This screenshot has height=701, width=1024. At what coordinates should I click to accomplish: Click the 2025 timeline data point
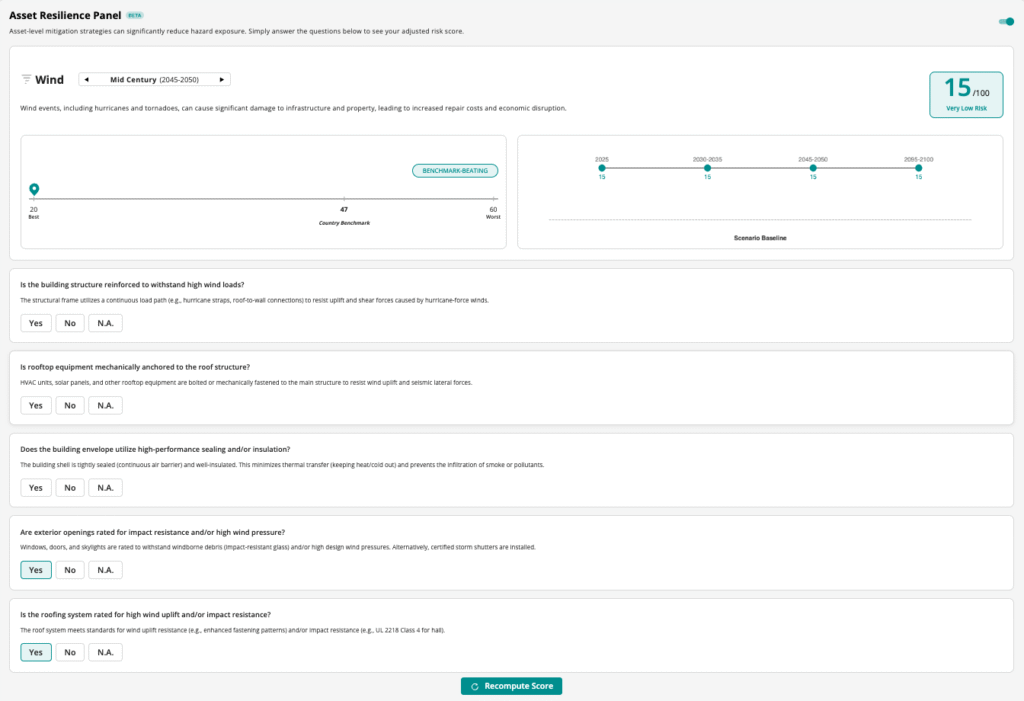pos(602,168)
